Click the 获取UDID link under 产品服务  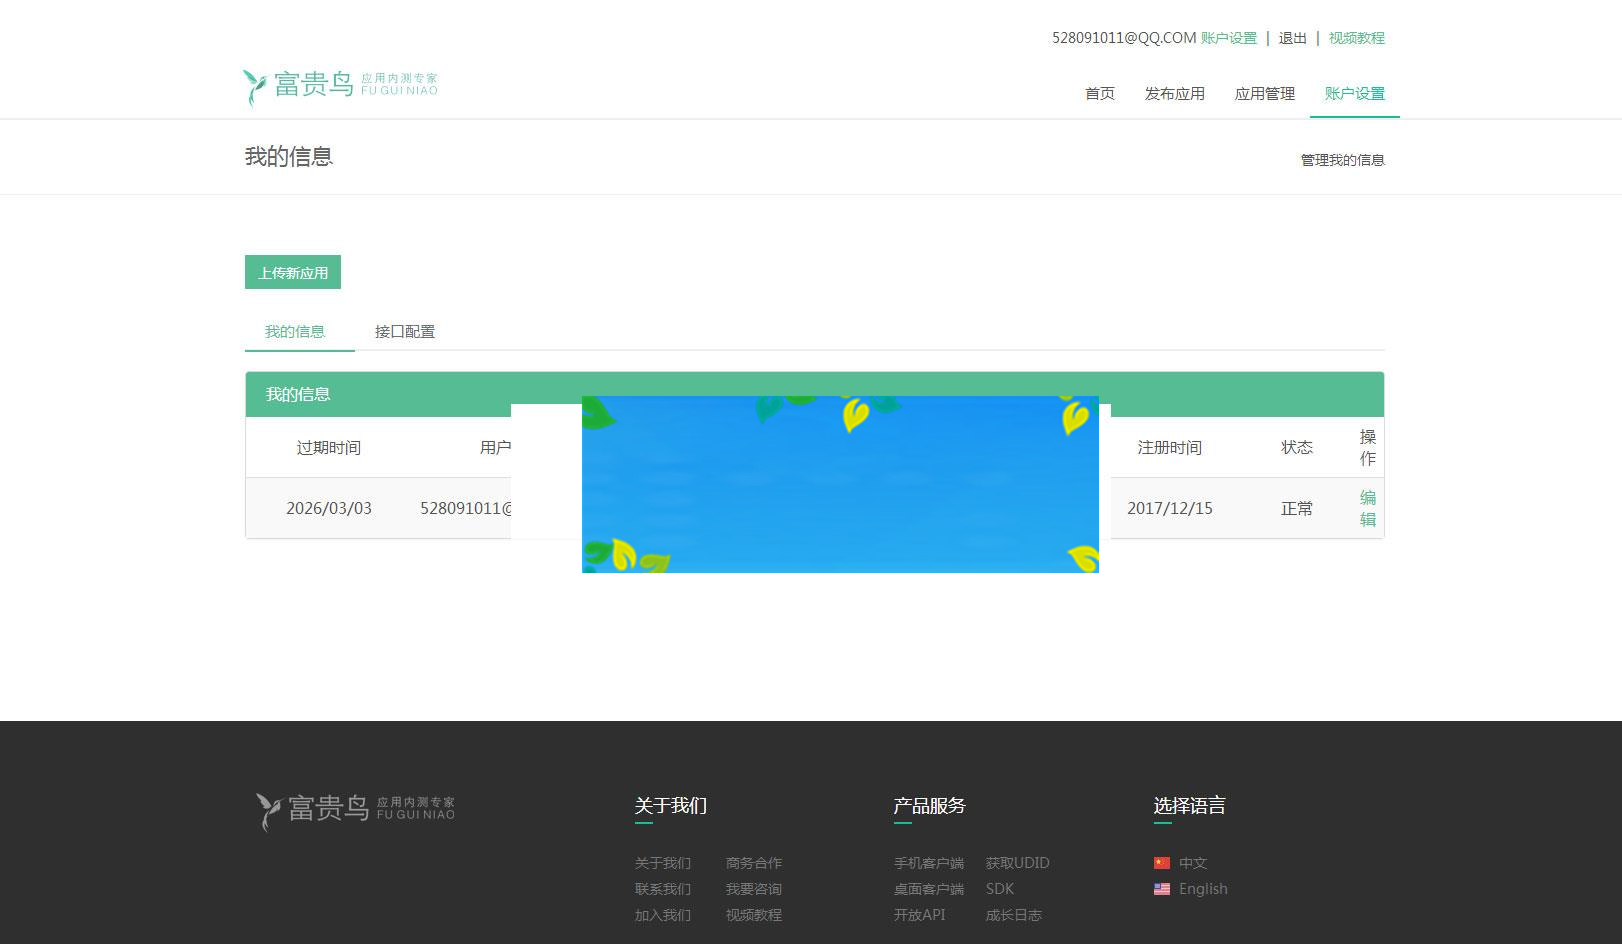point(1016,863)
